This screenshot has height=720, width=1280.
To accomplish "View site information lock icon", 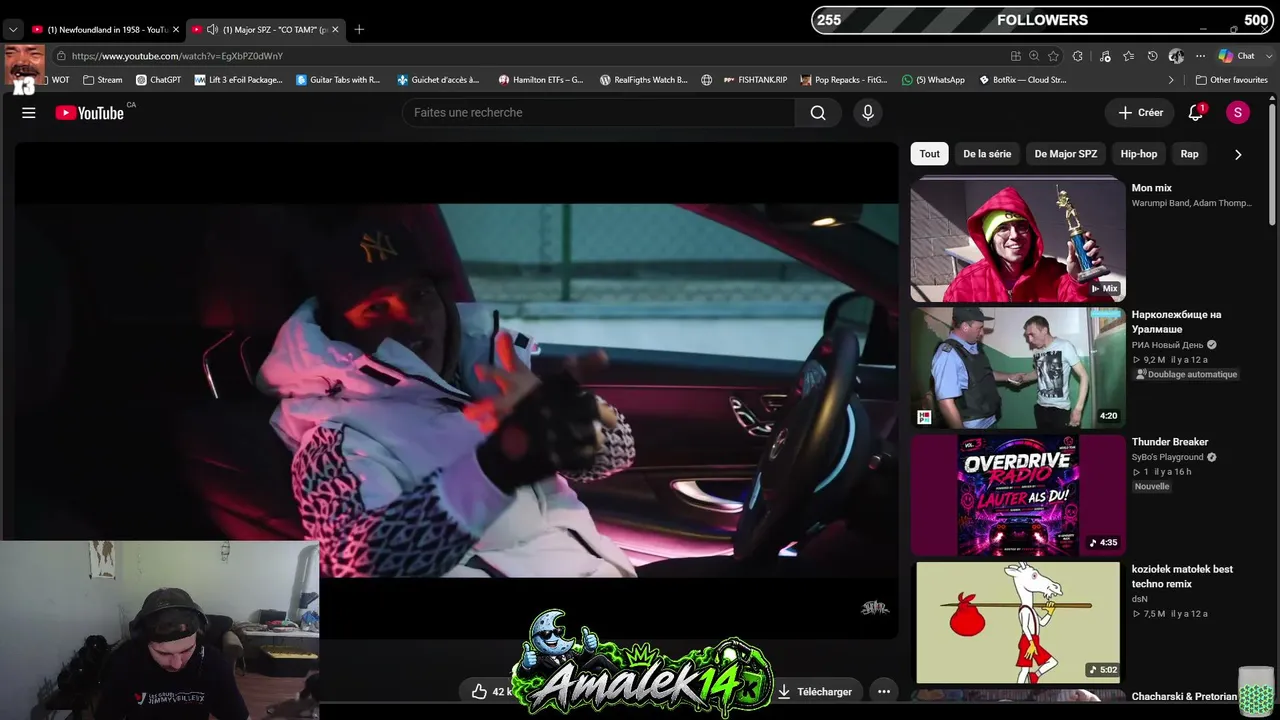I will coord(61,56).
